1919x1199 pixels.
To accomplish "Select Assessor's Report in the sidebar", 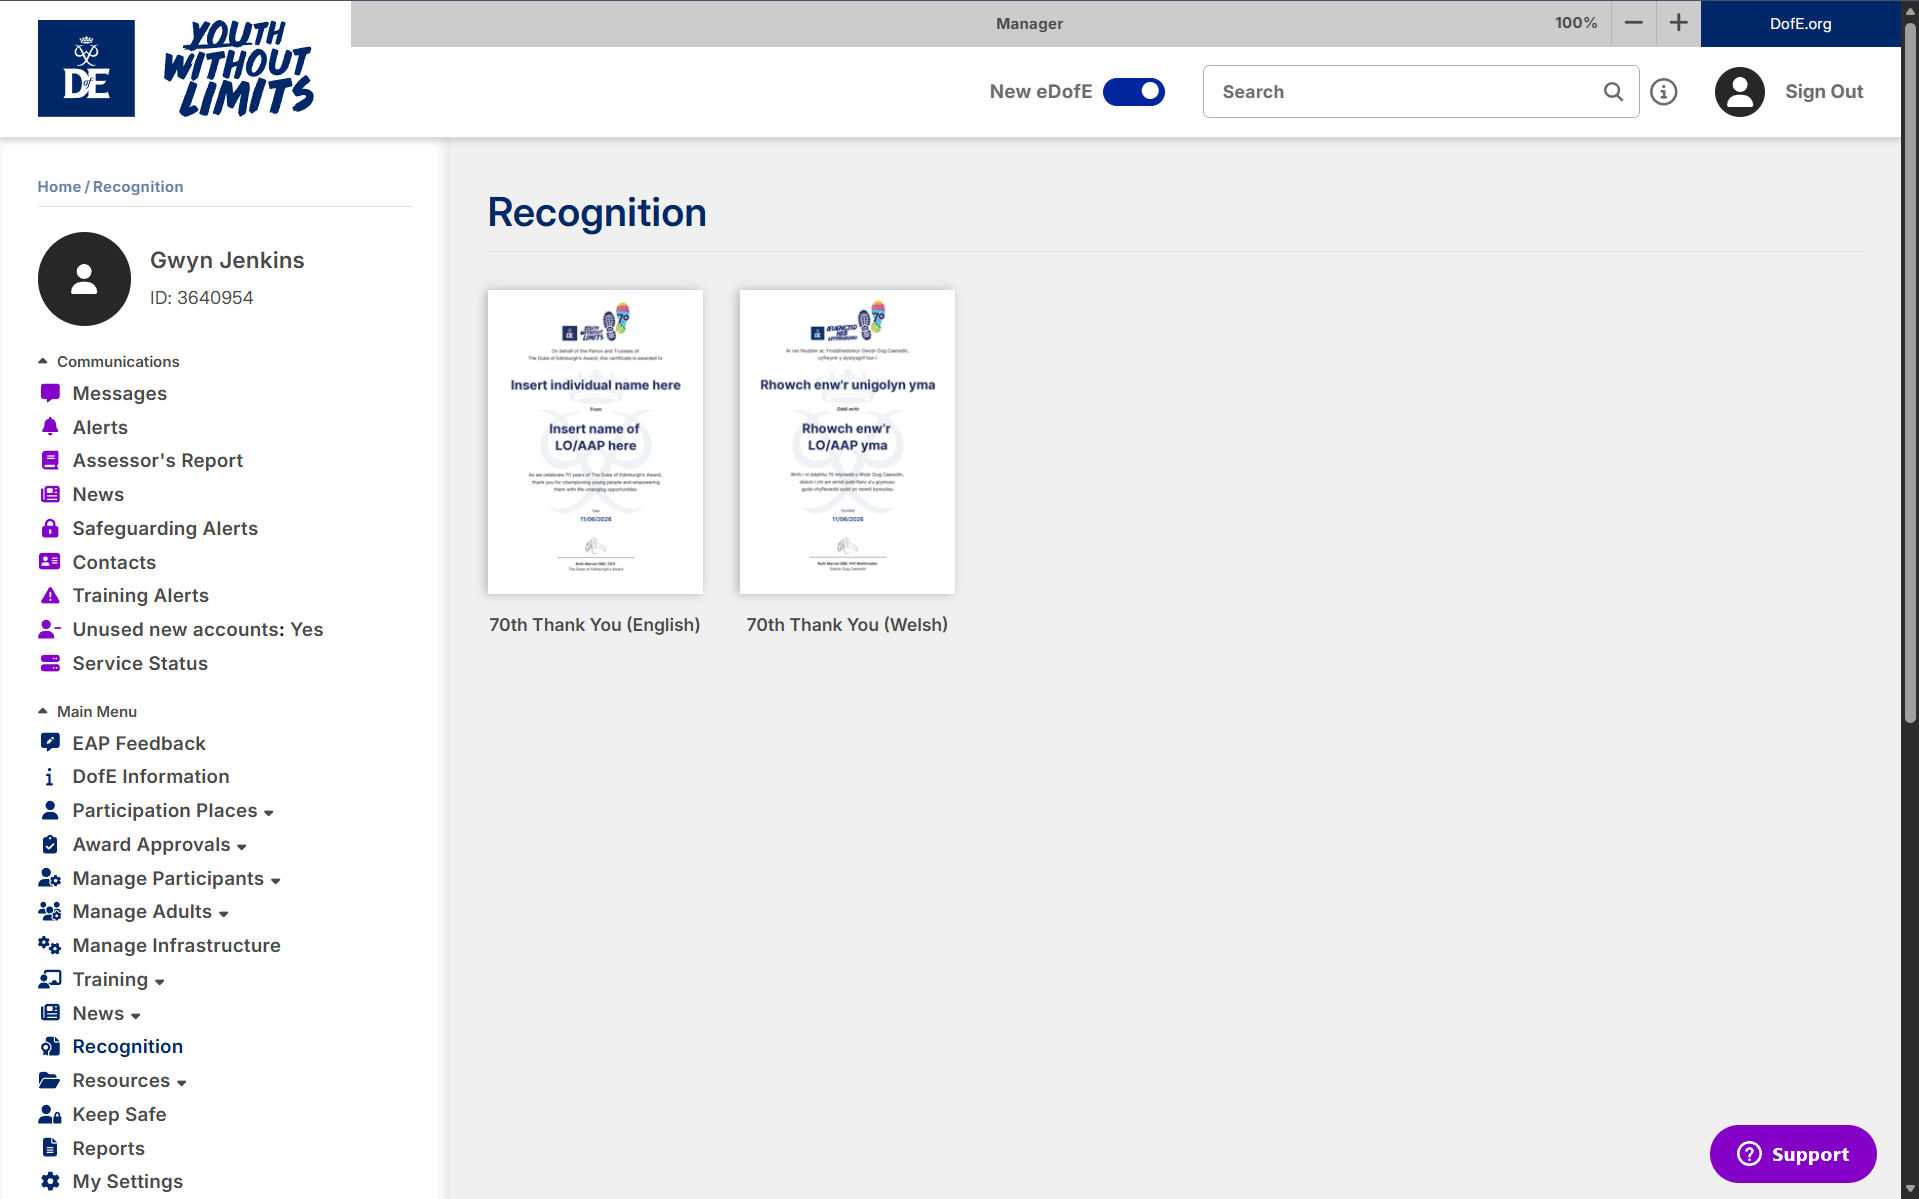I will [x=157, y=460].
